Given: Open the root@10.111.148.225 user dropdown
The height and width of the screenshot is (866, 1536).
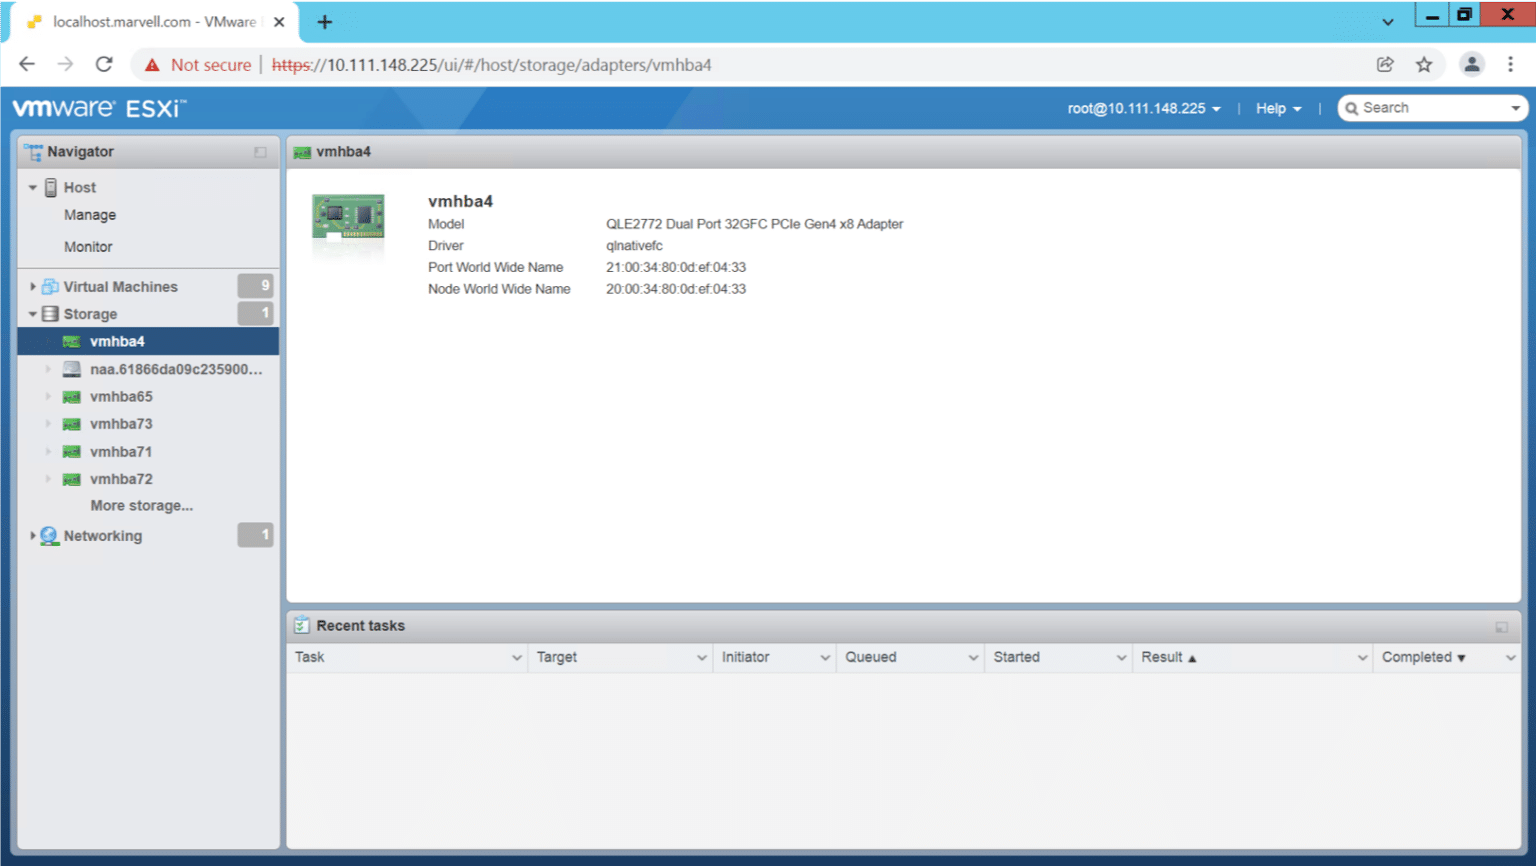Looking at the screenshot, I should click(1144, 108).
